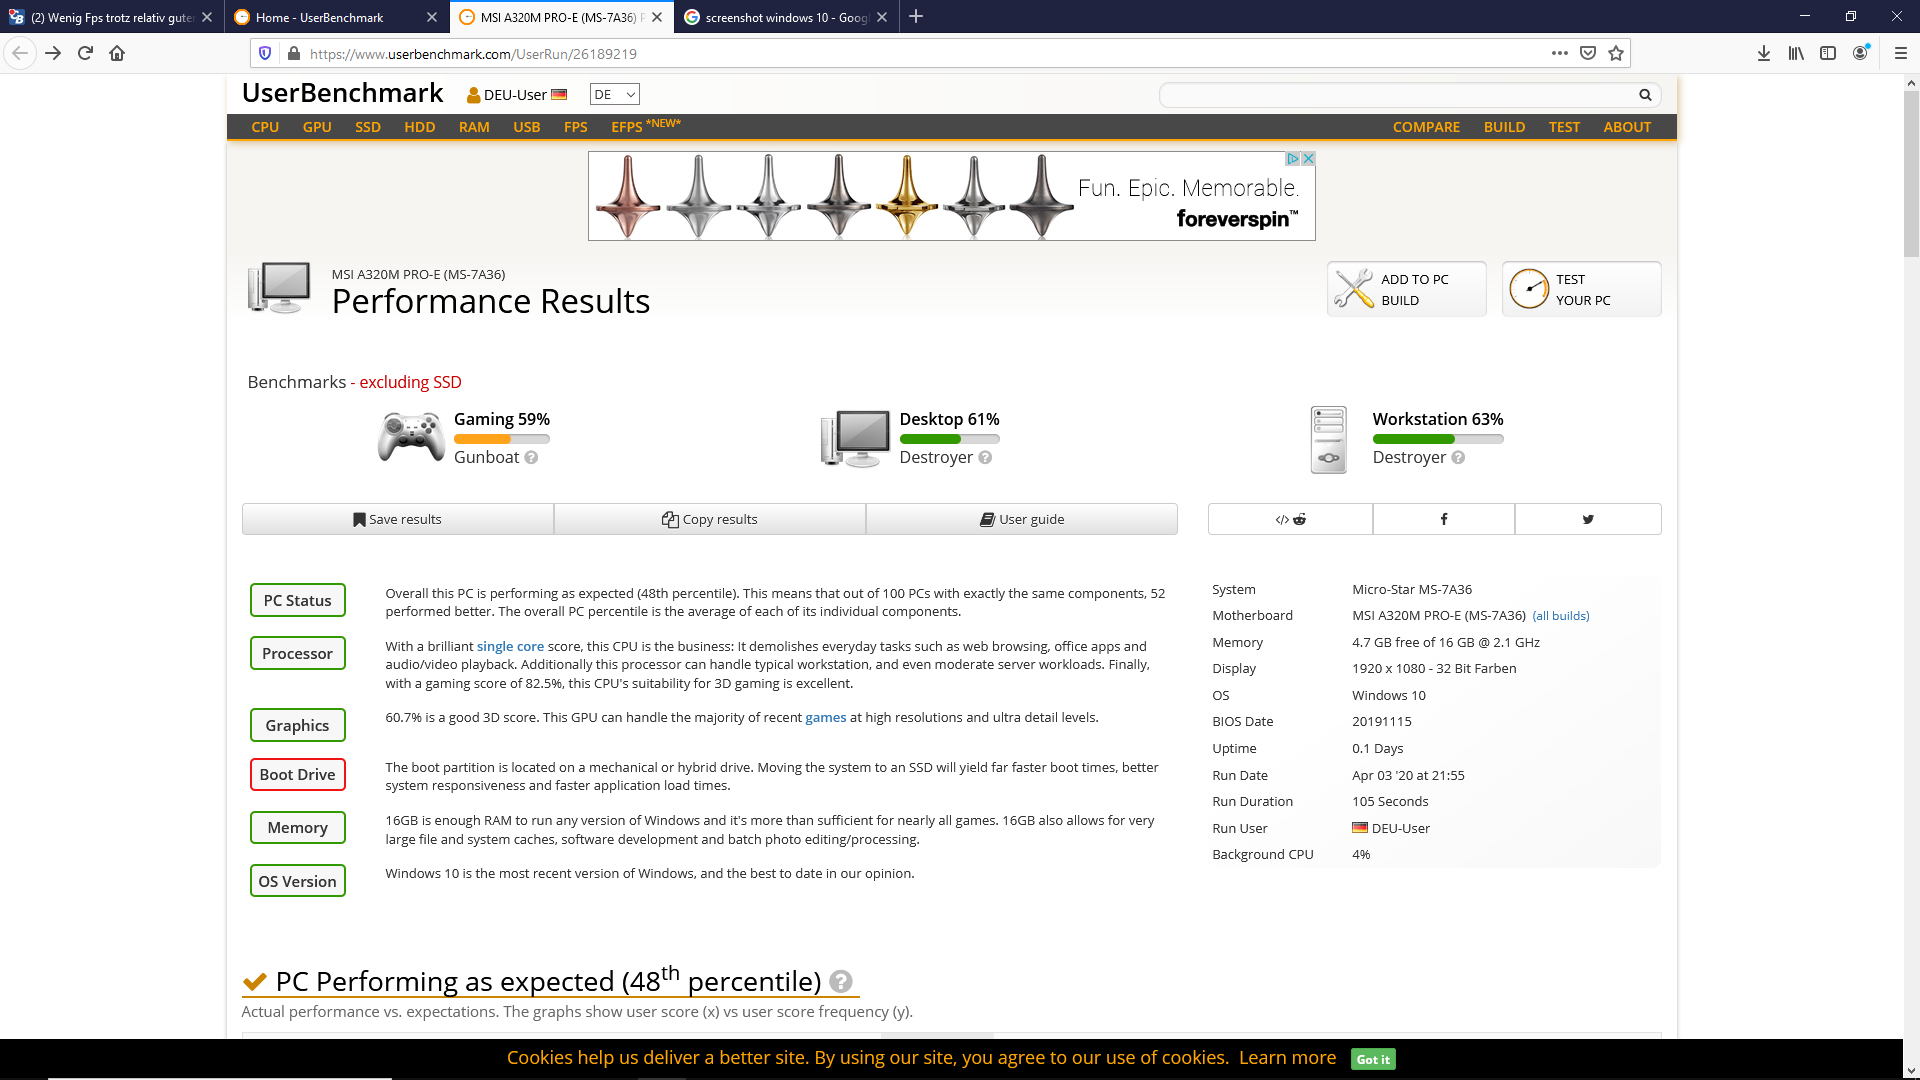Screen dimensions: 1920x1080
Task: Click help icon beside percentile heading
Action: click(841, 982)
